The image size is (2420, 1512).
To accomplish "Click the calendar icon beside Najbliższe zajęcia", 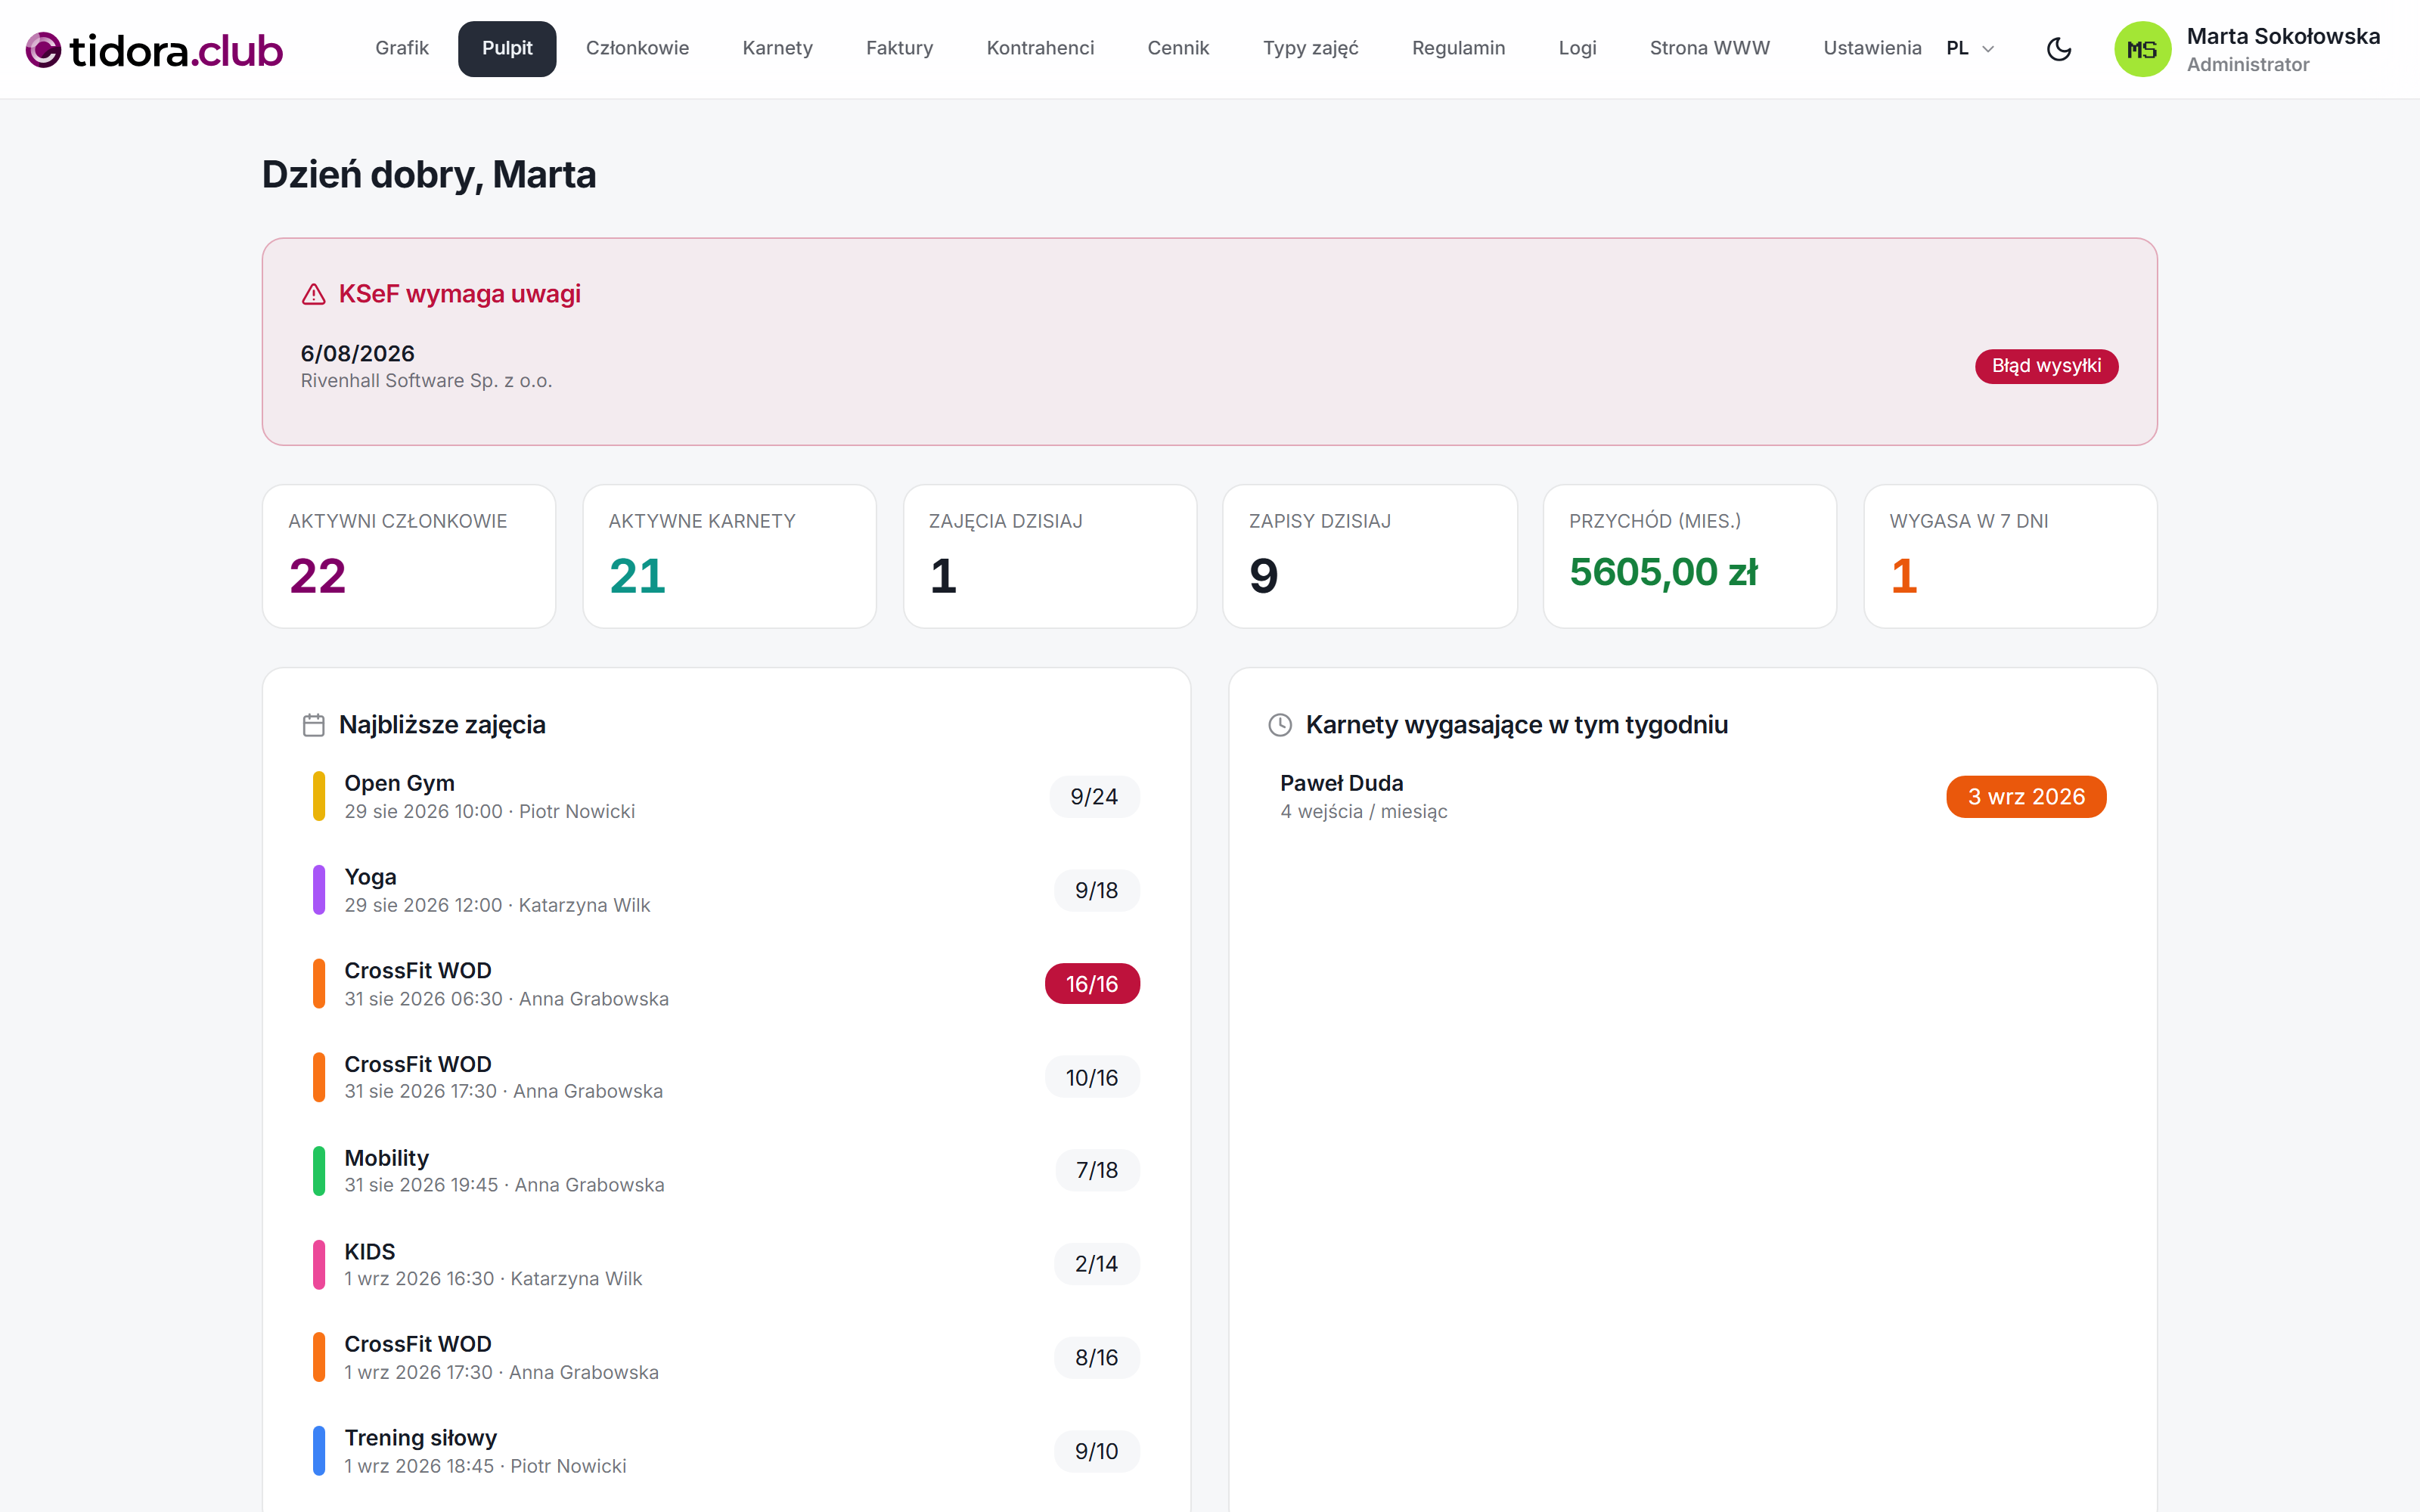I will [314, 725].
